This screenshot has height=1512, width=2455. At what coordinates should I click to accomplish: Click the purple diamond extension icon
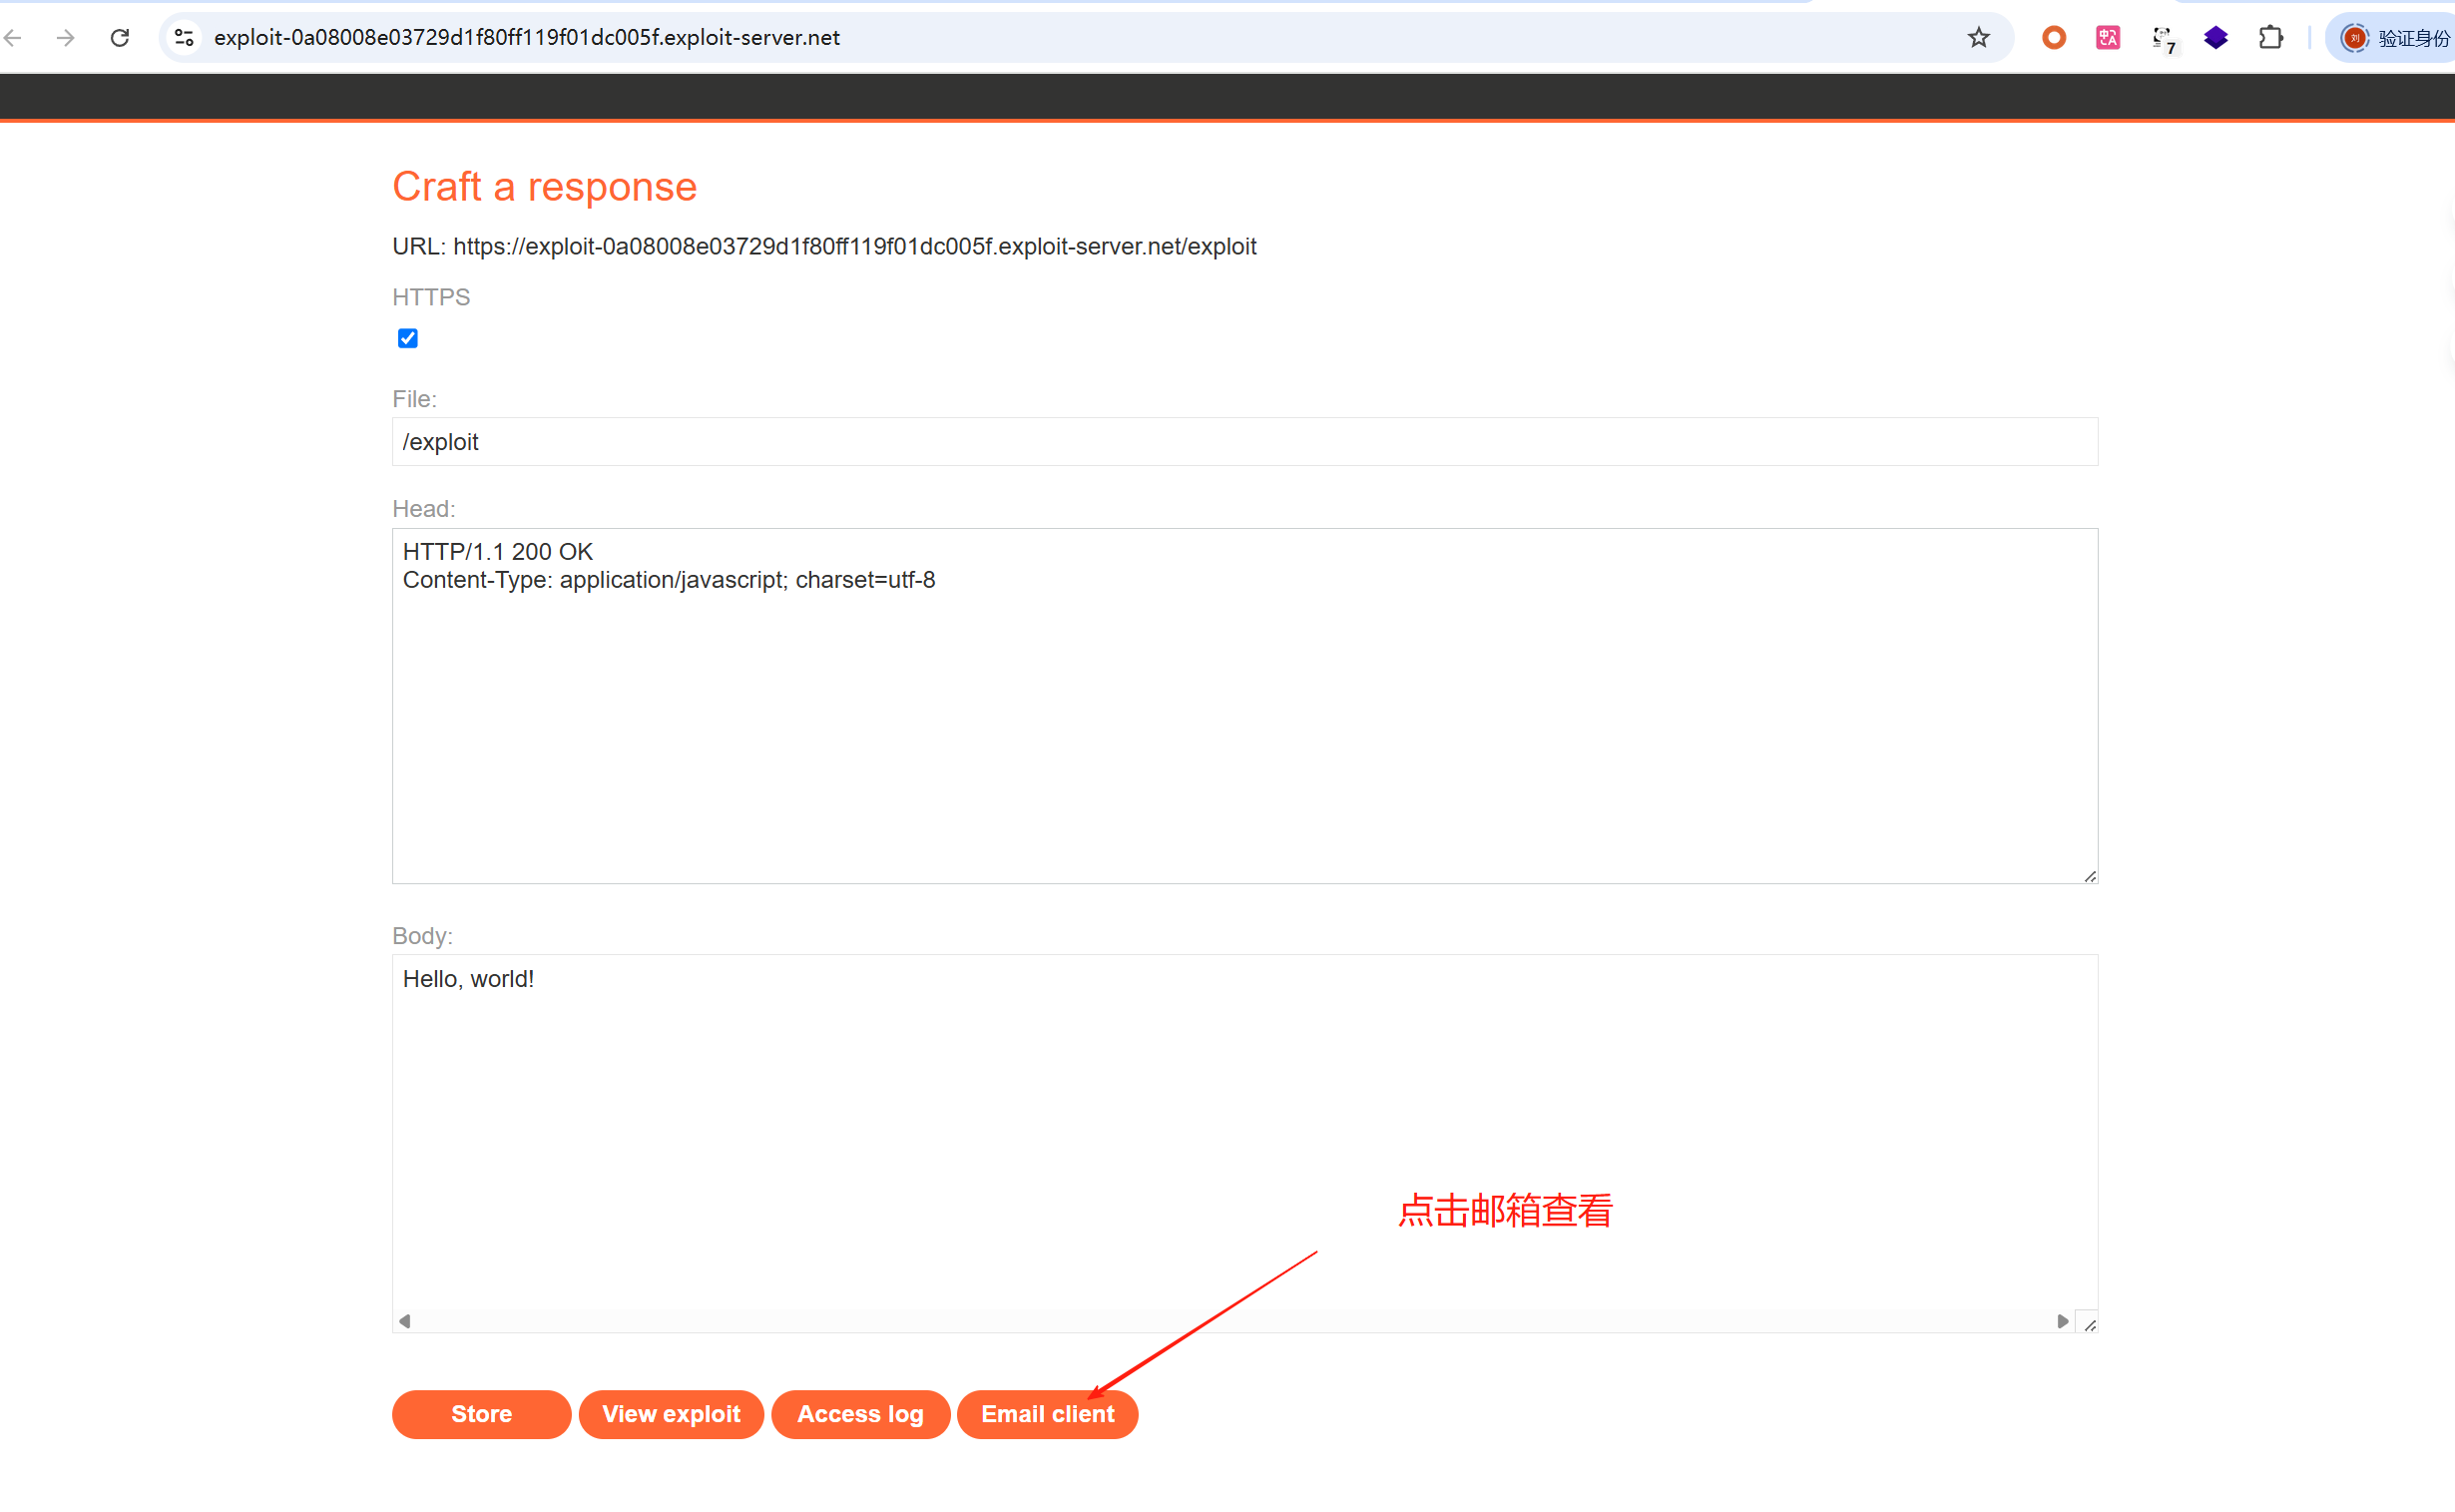point(2216,38)
